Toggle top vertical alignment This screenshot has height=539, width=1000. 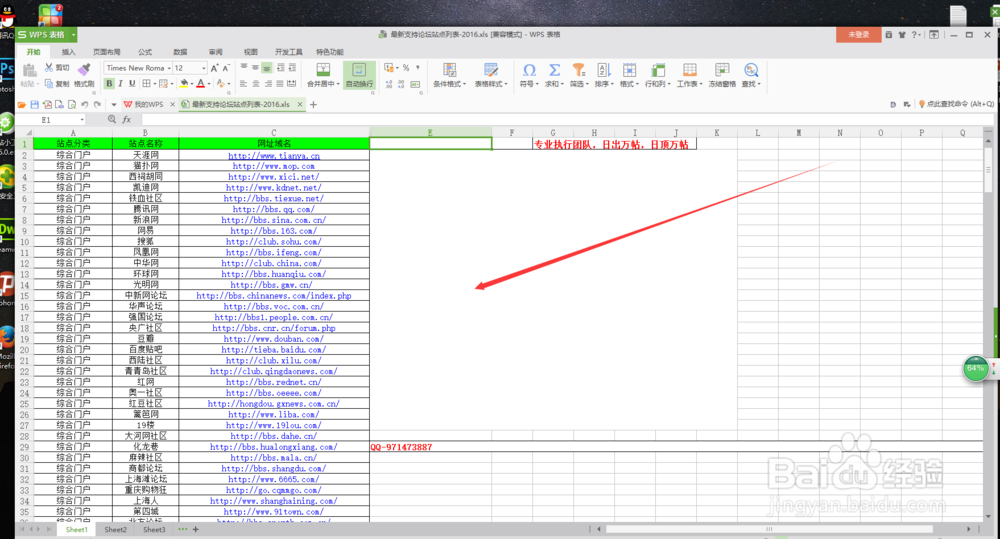point(244,68)
